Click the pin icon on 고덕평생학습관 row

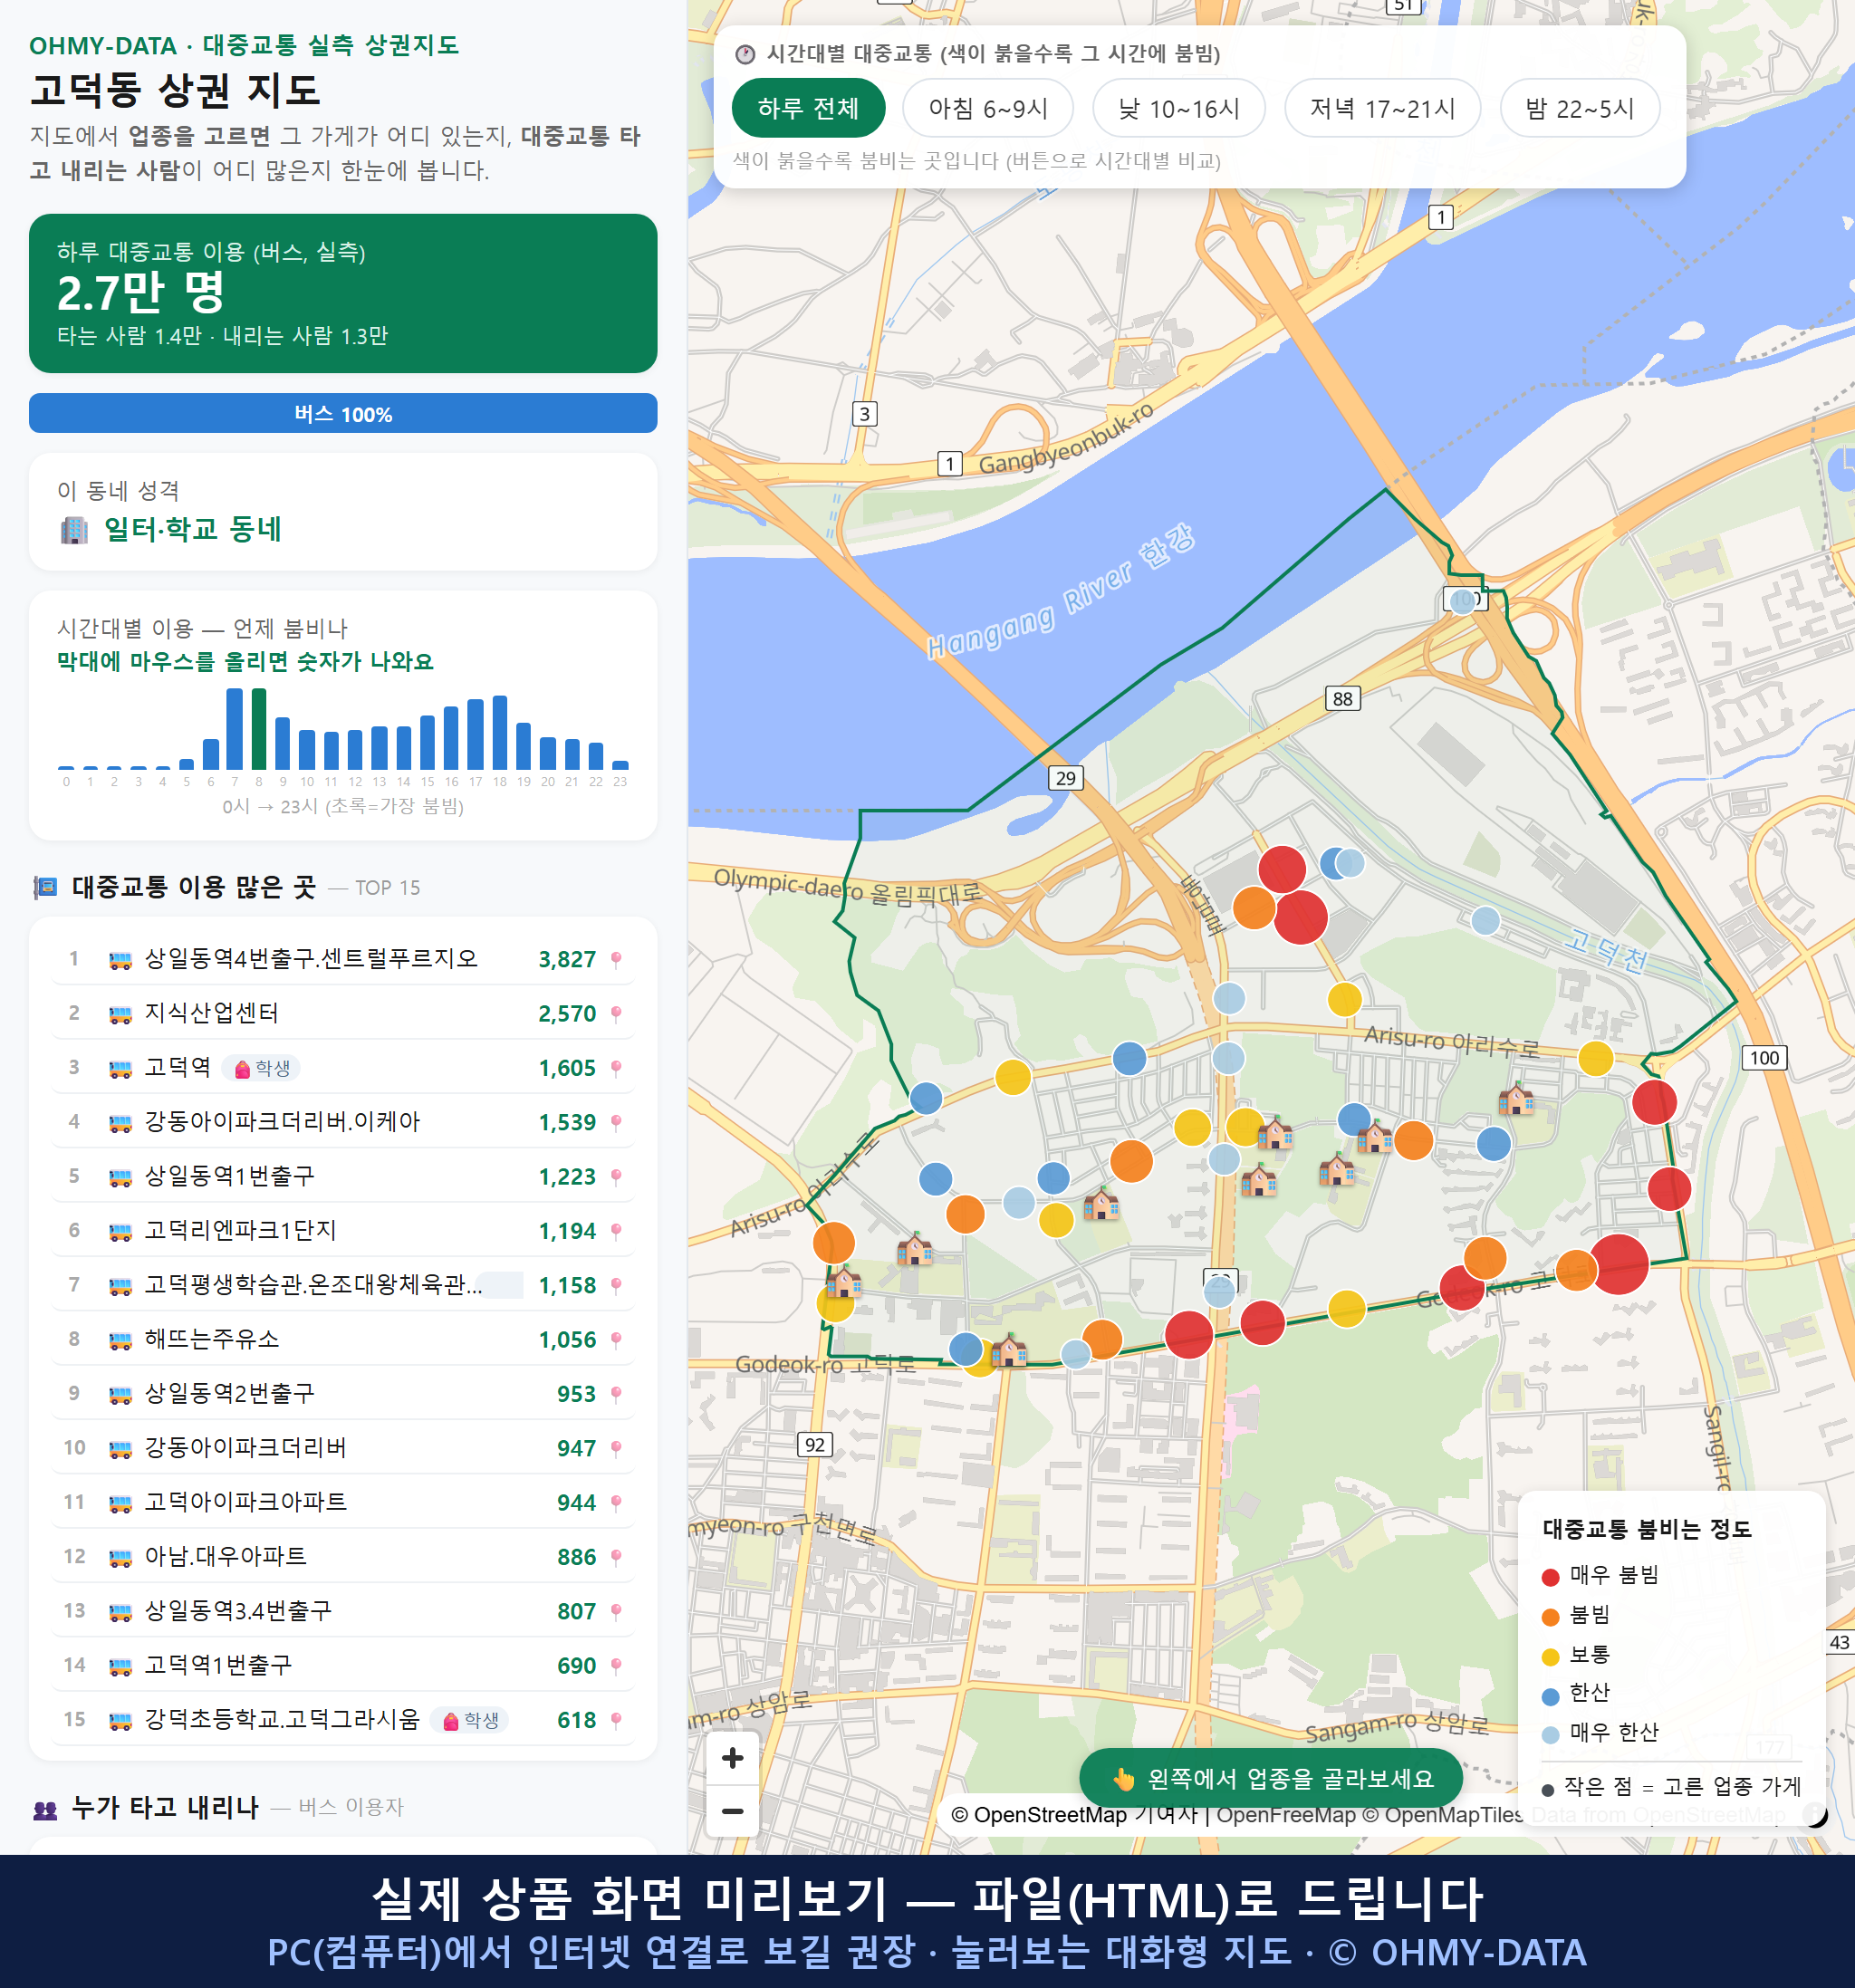616,1286
